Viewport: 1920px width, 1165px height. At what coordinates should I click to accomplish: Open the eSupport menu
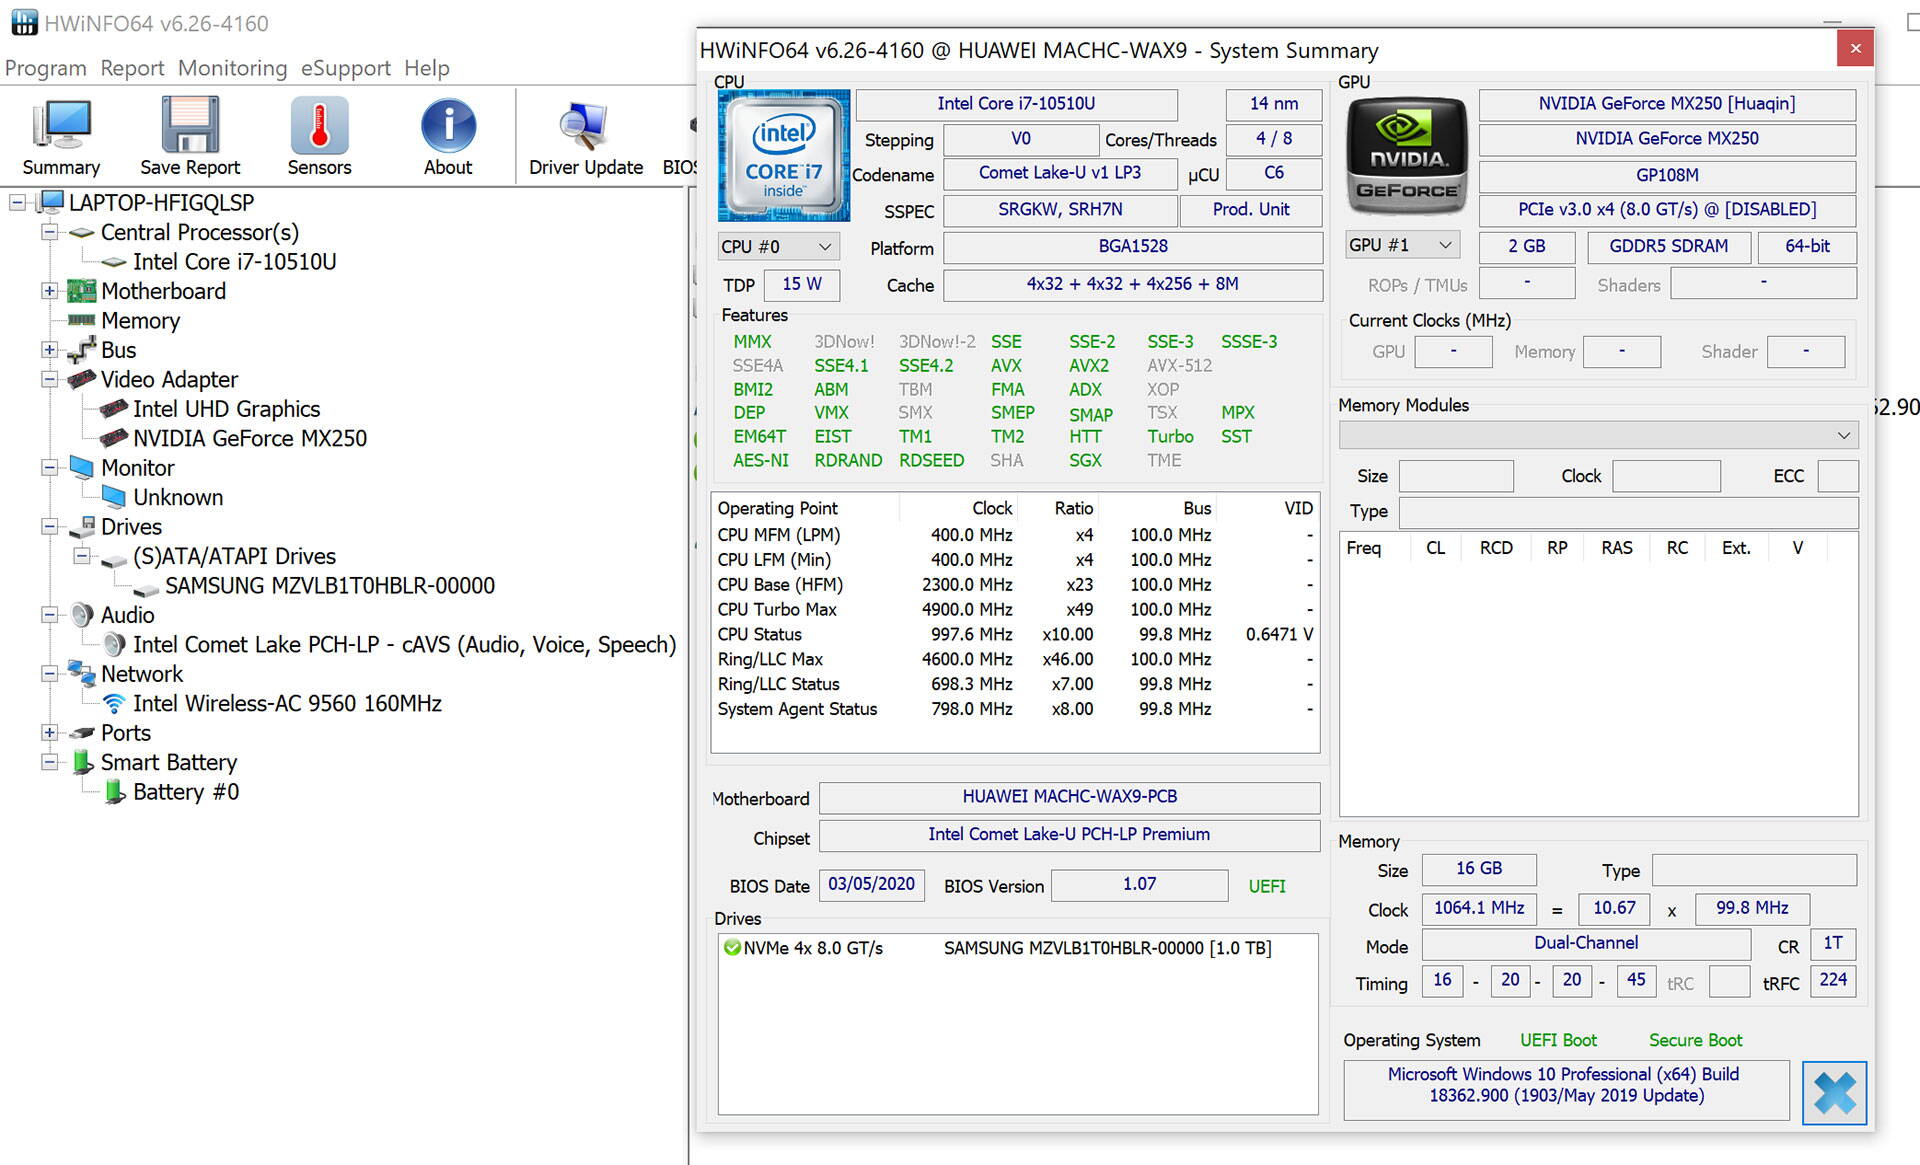coord(345,68)
